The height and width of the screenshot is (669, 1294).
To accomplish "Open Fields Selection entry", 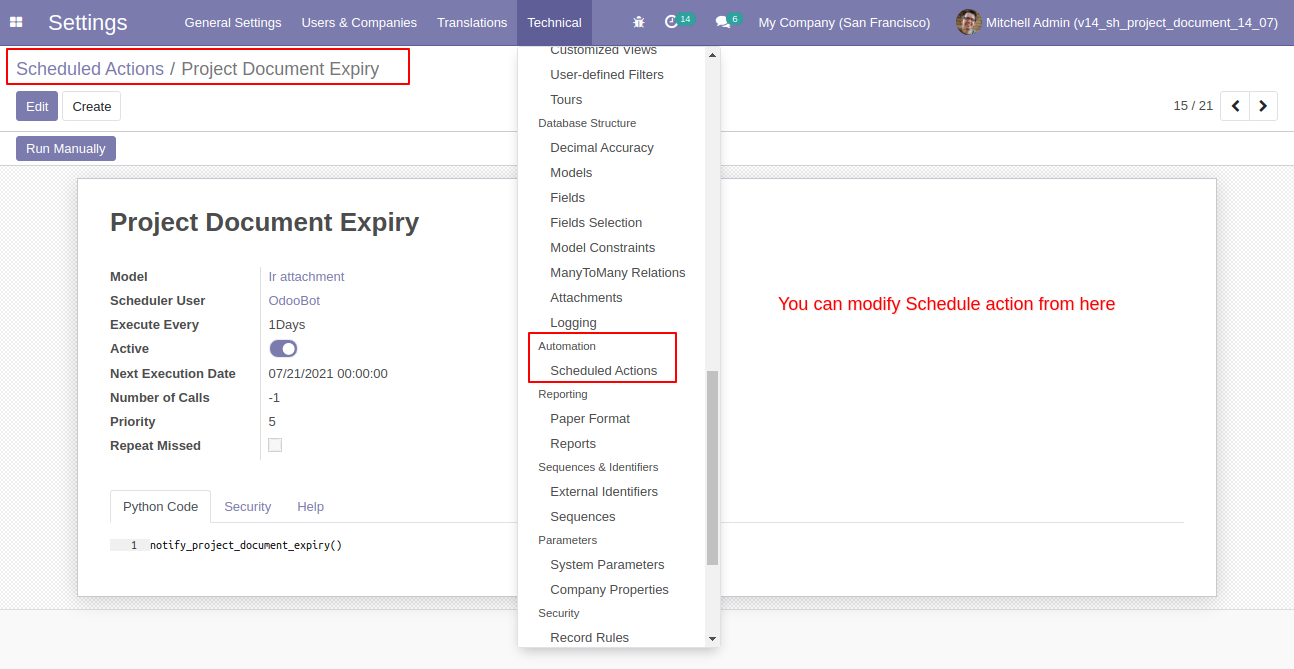I will [596, 222].
